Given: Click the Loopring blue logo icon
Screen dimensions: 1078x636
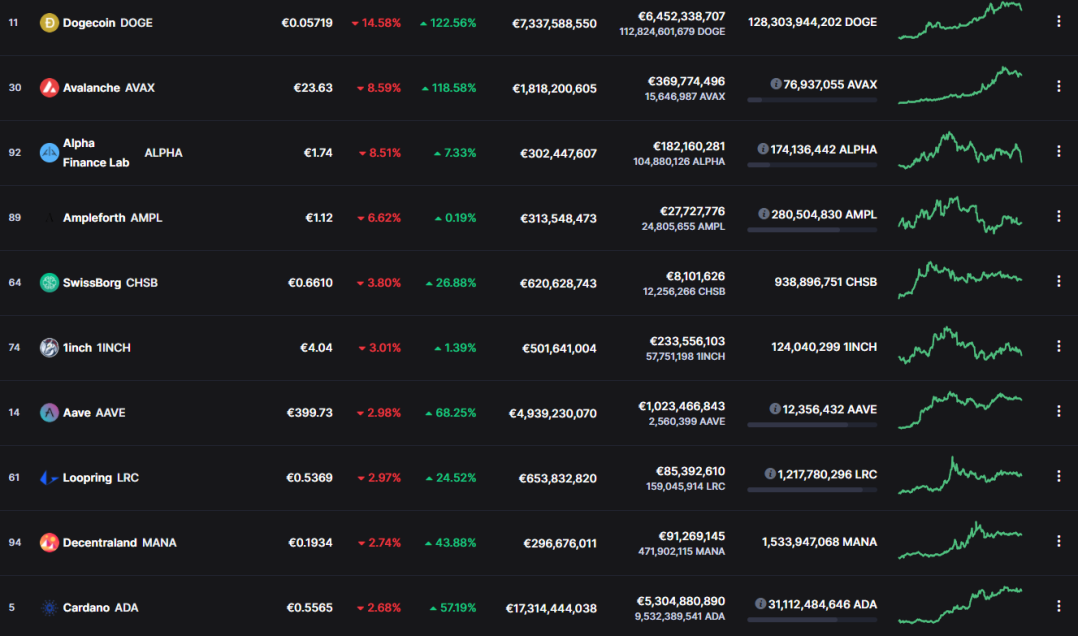Looking at the screenshot, I should pyautogui.click(x=49, y=477).
